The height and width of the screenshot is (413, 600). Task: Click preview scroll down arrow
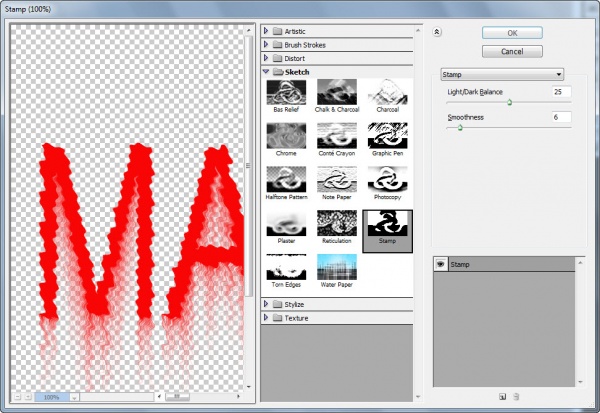pos(248,387)
